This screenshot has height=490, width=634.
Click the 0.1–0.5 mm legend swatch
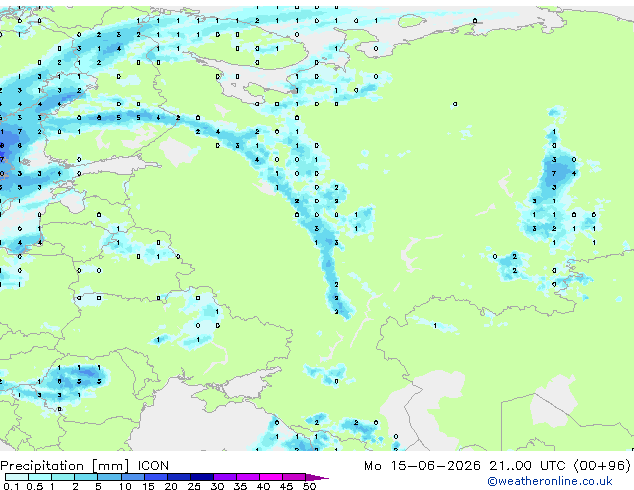coord(17,477)
